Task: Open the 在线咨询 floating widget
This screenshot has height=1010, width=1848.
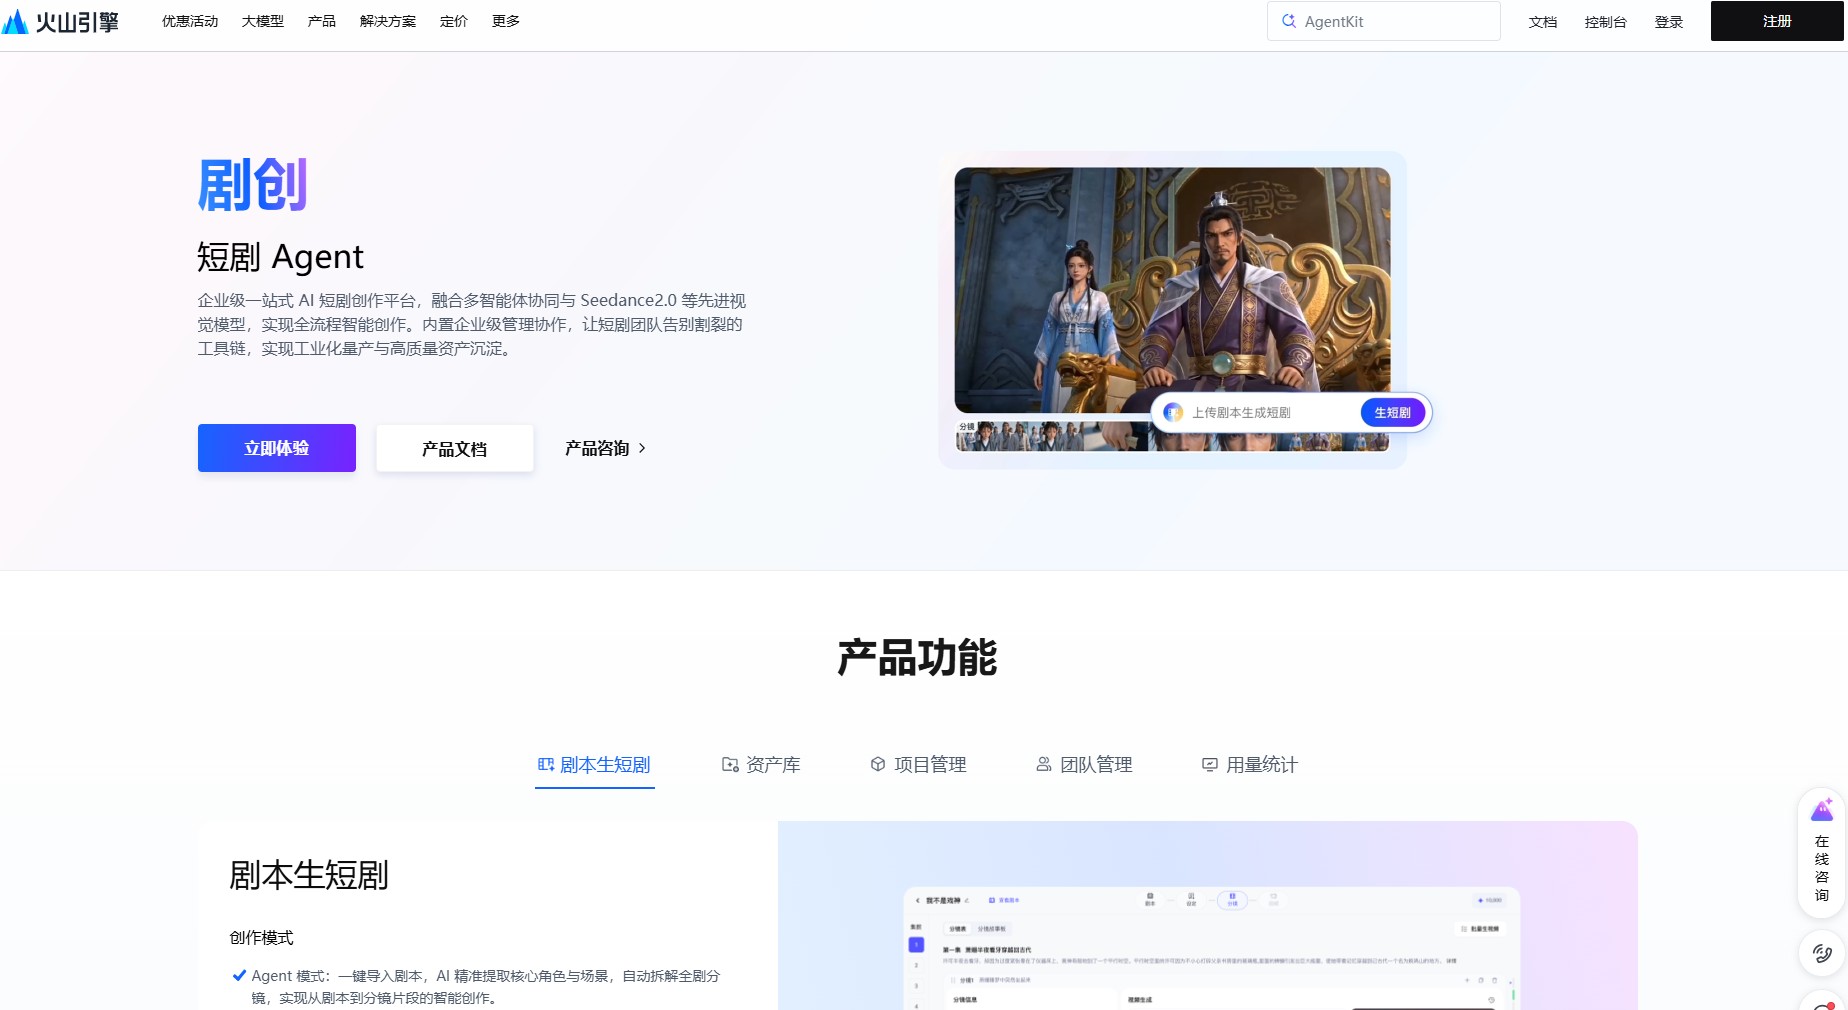Action: (x=1822, y=852)
